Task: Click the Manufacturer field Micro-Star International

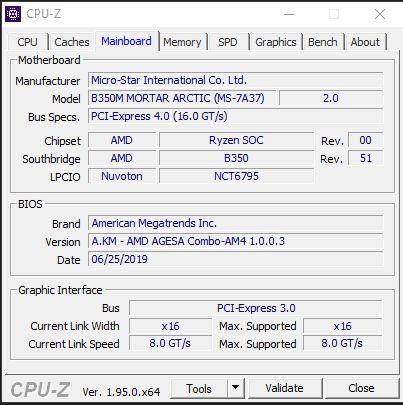Action: point(236,80)
